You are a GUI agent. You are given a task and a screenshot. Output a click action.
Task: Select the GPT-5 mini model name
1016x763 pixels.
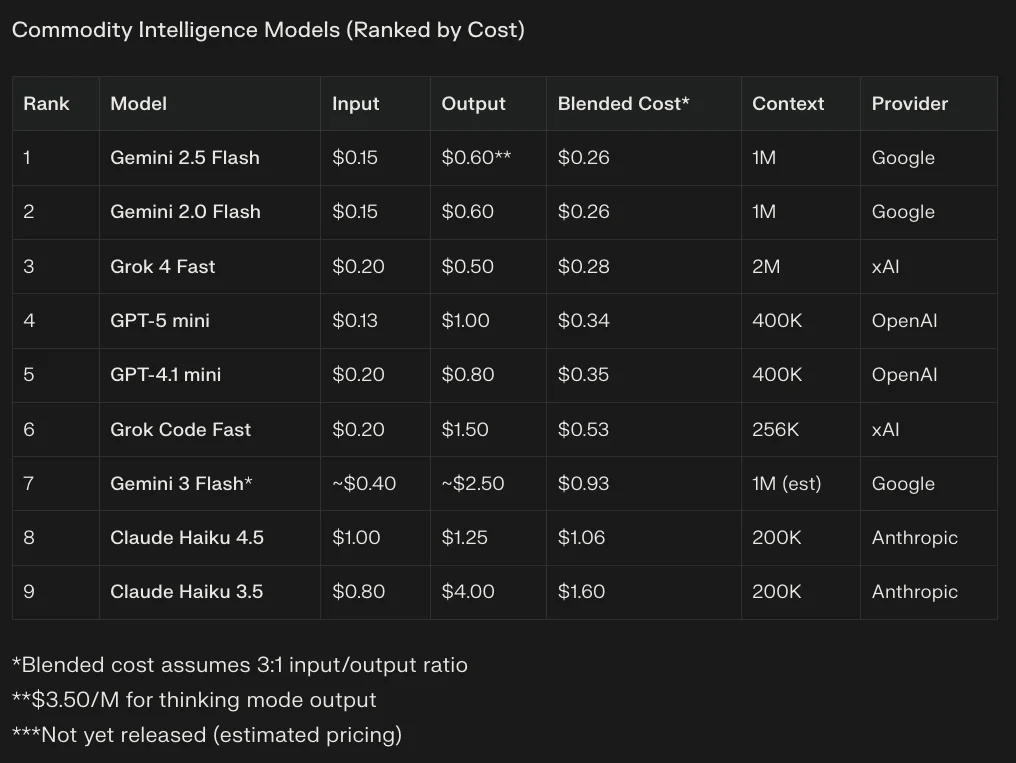coord(160,321)
